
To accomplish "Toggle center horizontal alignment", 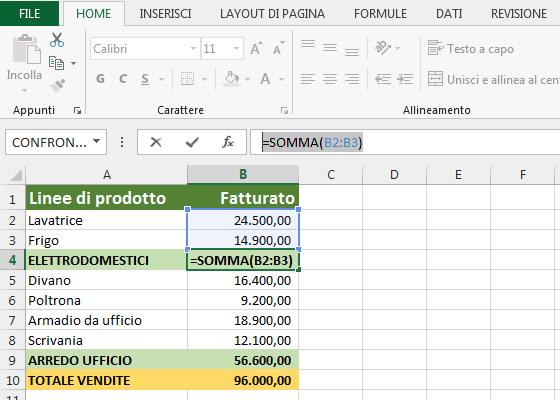I will click(330, 79).
